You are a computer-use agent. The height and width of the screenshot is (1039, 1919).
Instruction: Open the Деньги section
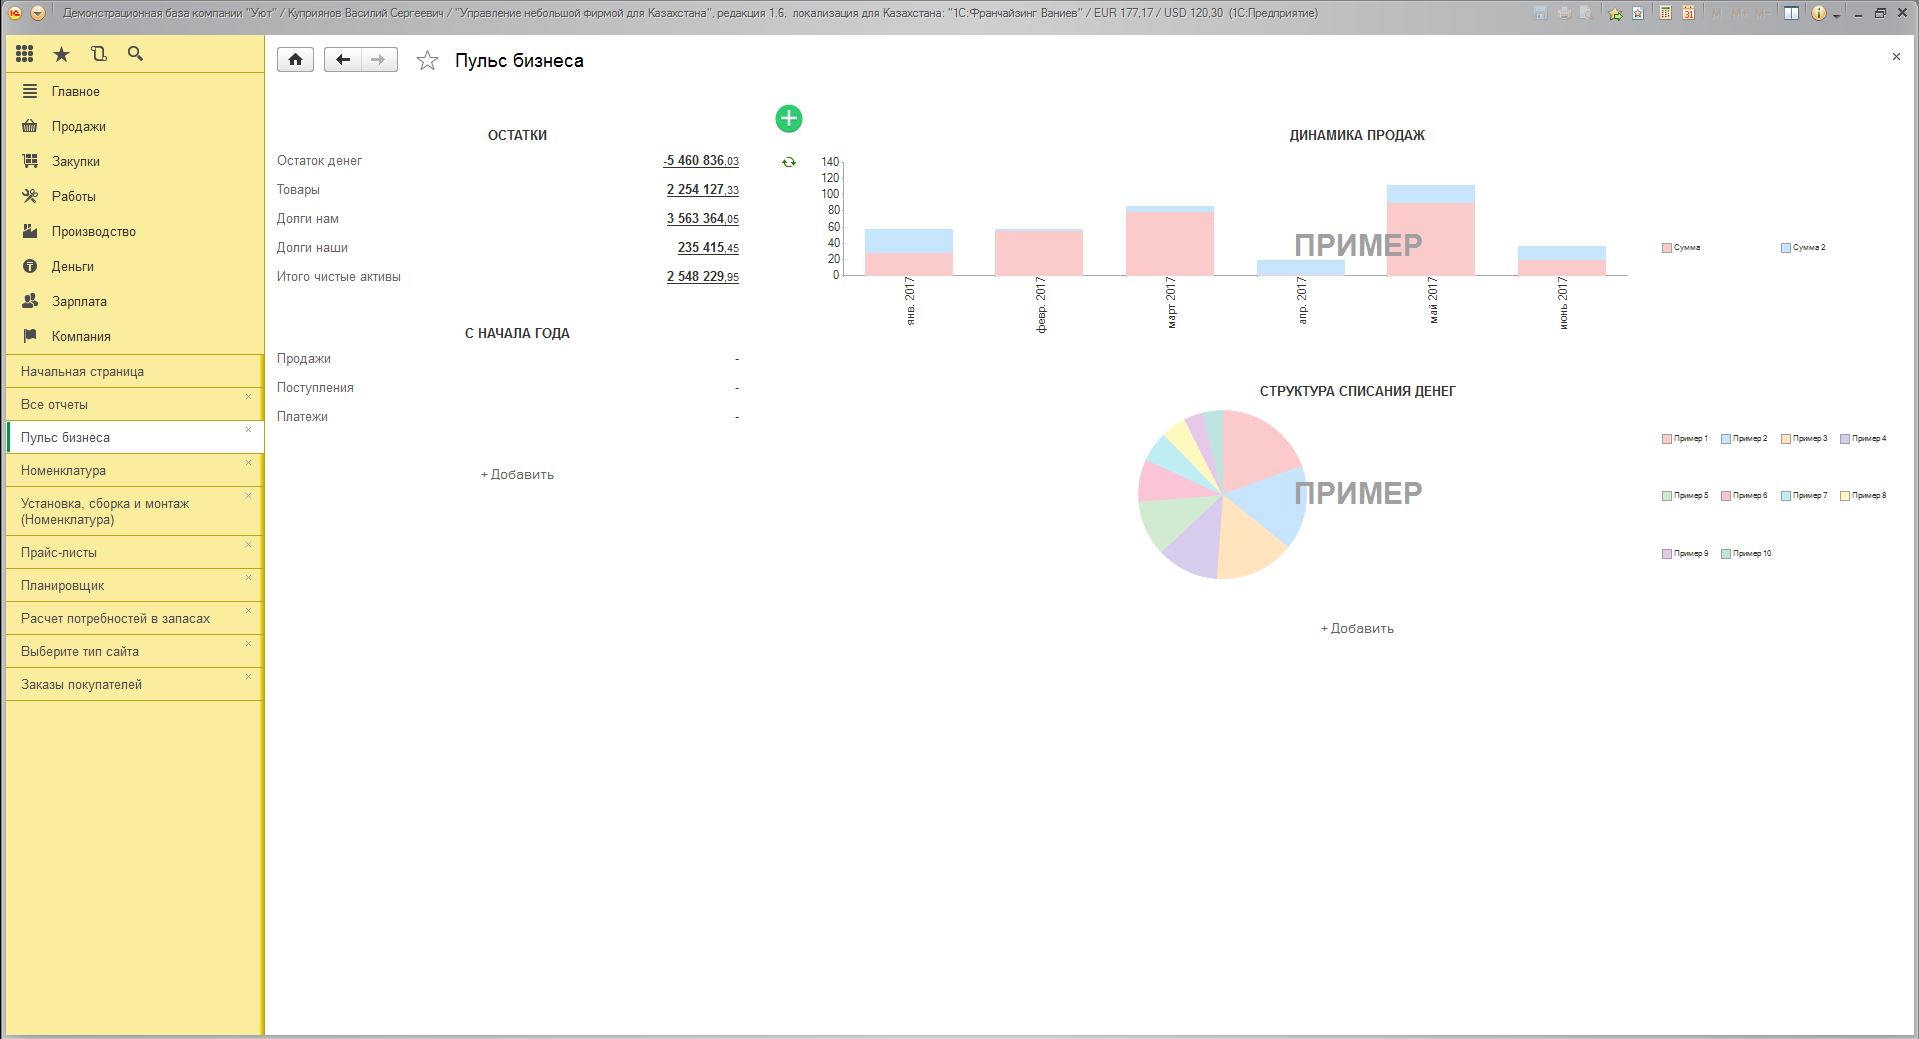(x=73, y=266)
